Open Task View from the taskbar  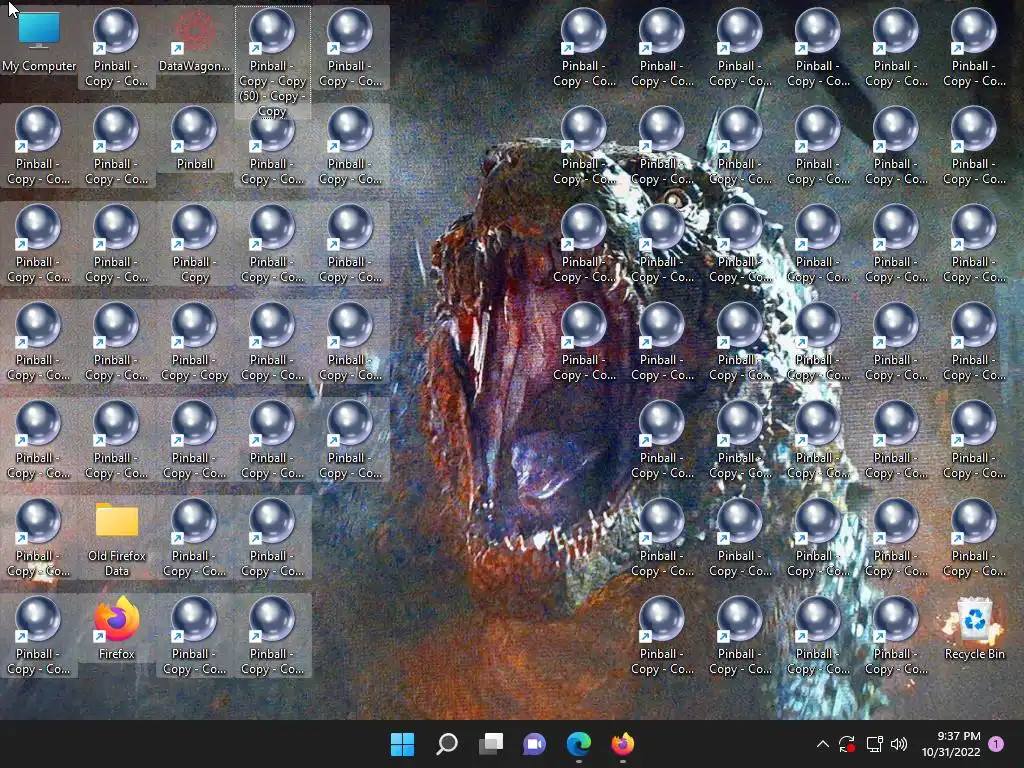click(491, 744)
